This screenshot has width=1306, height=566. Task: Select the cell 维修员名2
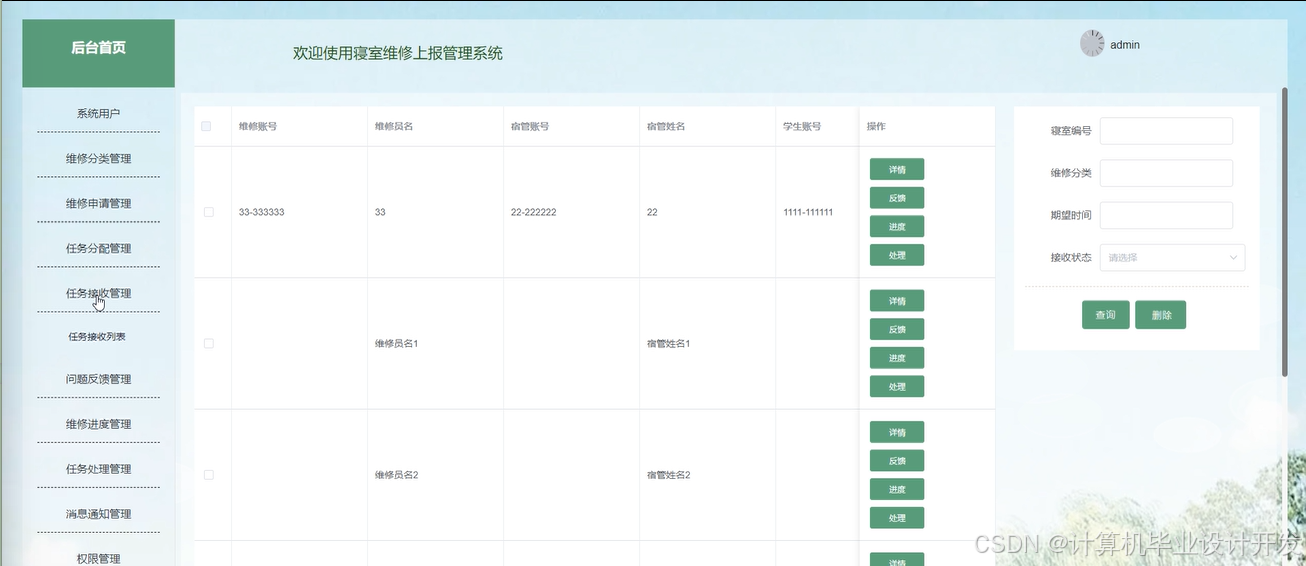(397, 475)
